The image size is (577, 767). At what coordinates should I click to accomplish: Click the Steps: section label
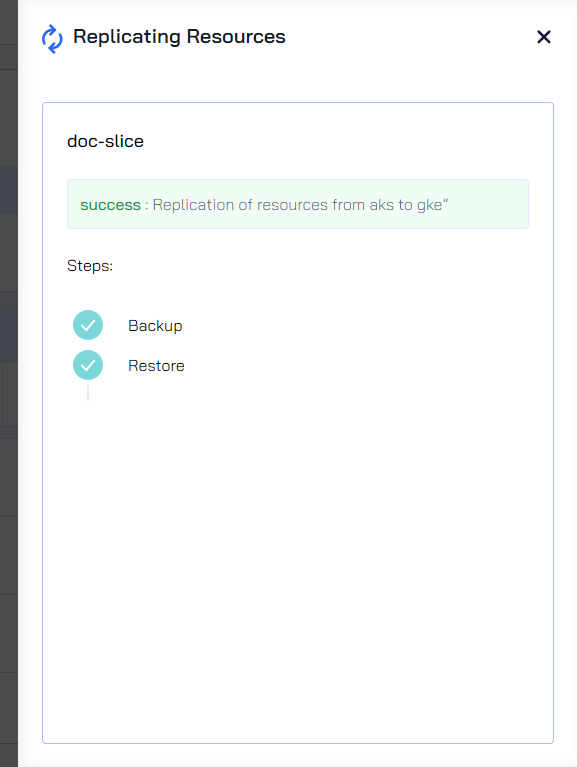point(90,266)
